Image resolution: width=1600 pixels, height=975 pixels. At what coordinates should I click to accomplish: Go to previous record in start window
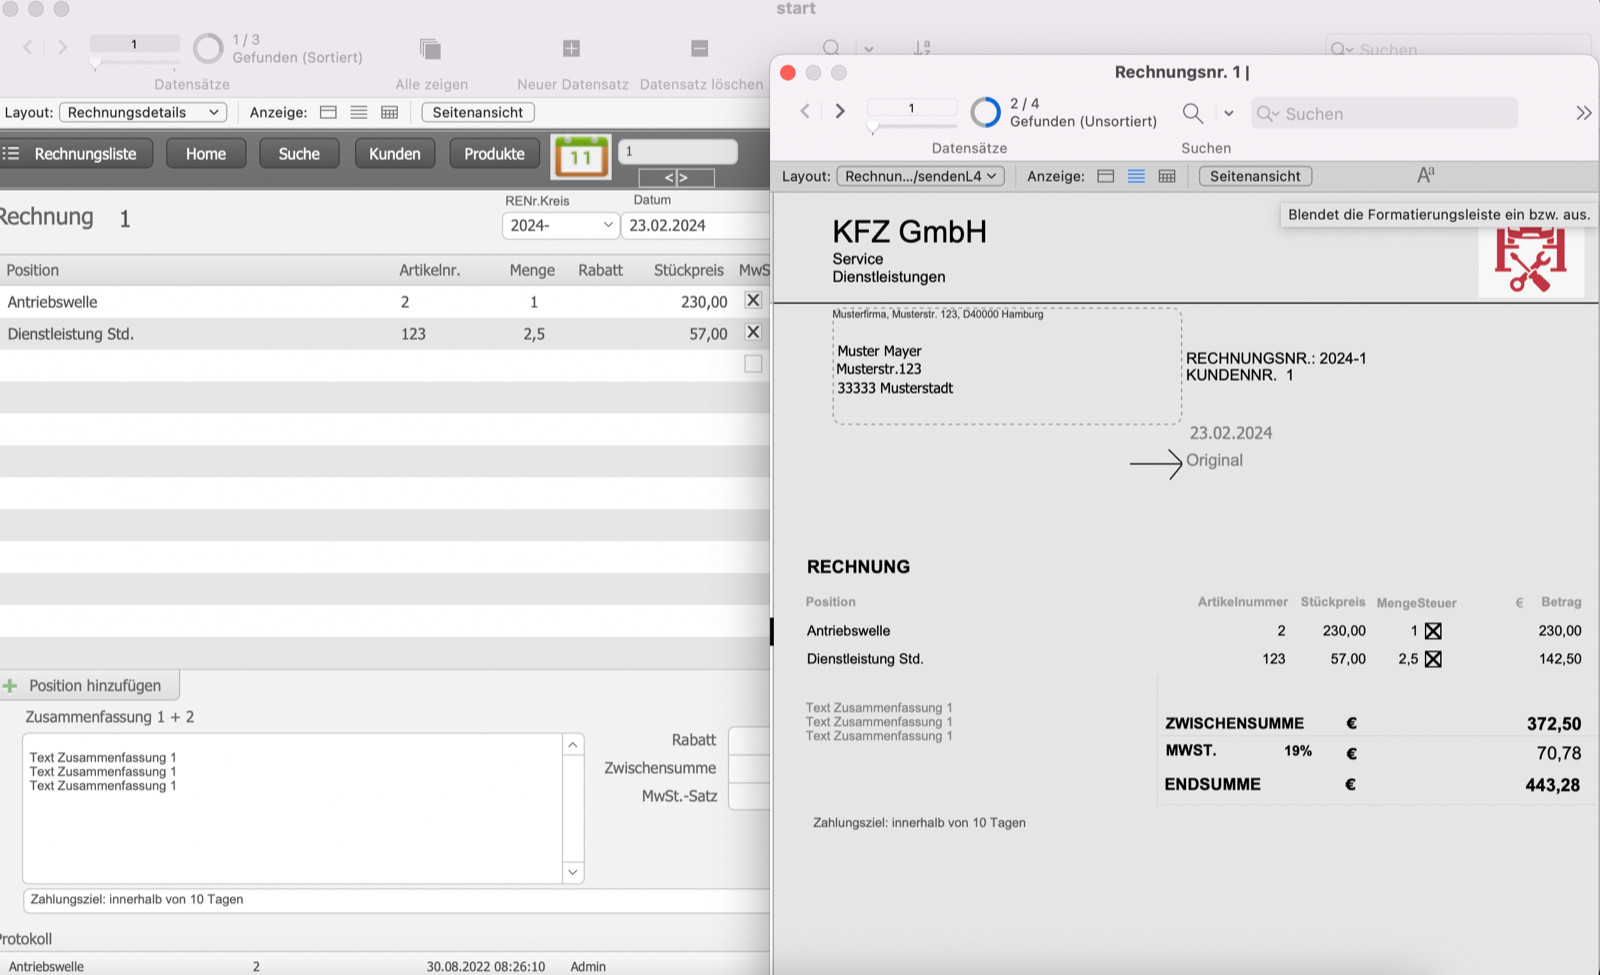point(28,47)
